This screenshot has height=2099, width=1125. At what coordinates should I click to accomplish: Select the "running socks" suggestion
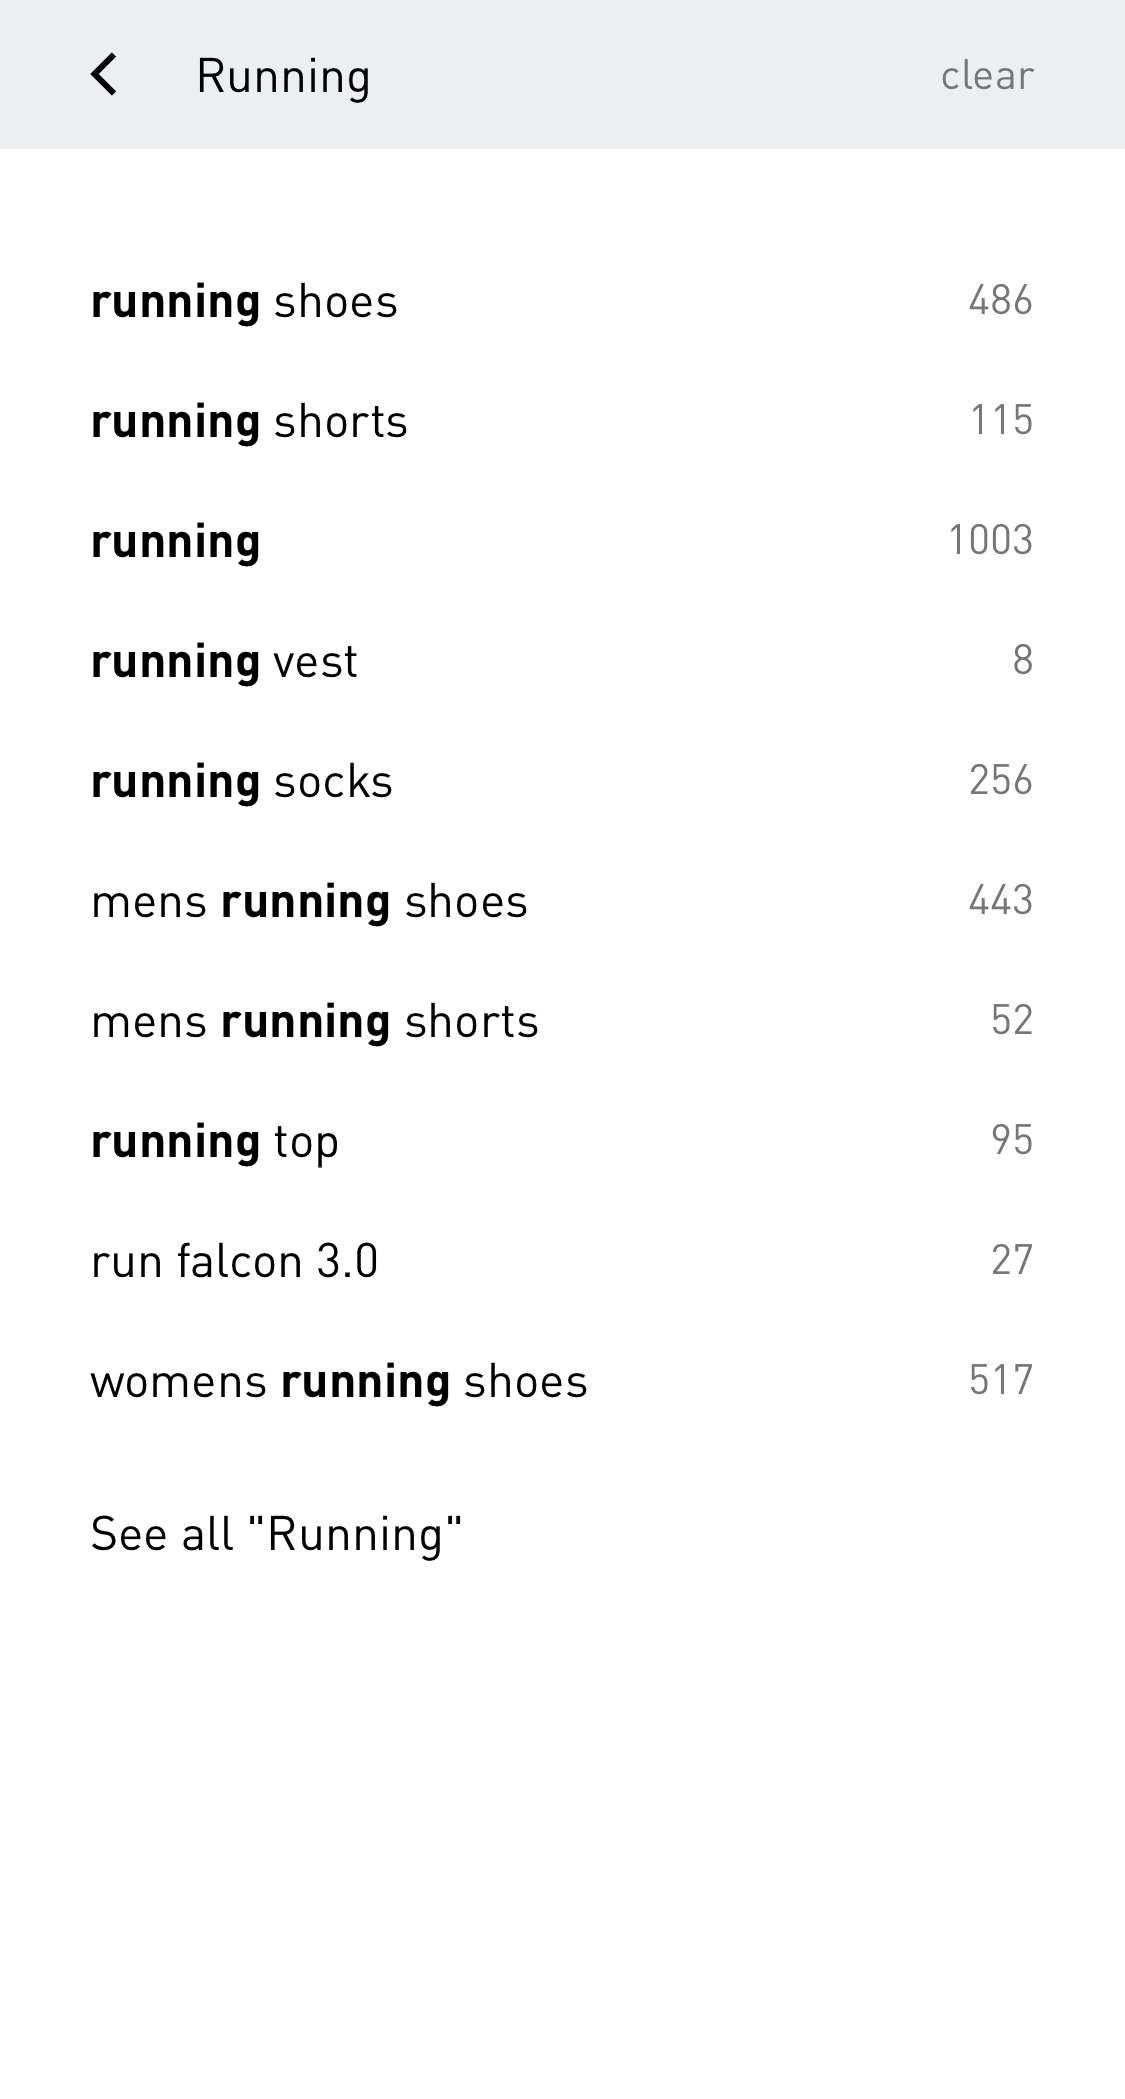[242, 782]
